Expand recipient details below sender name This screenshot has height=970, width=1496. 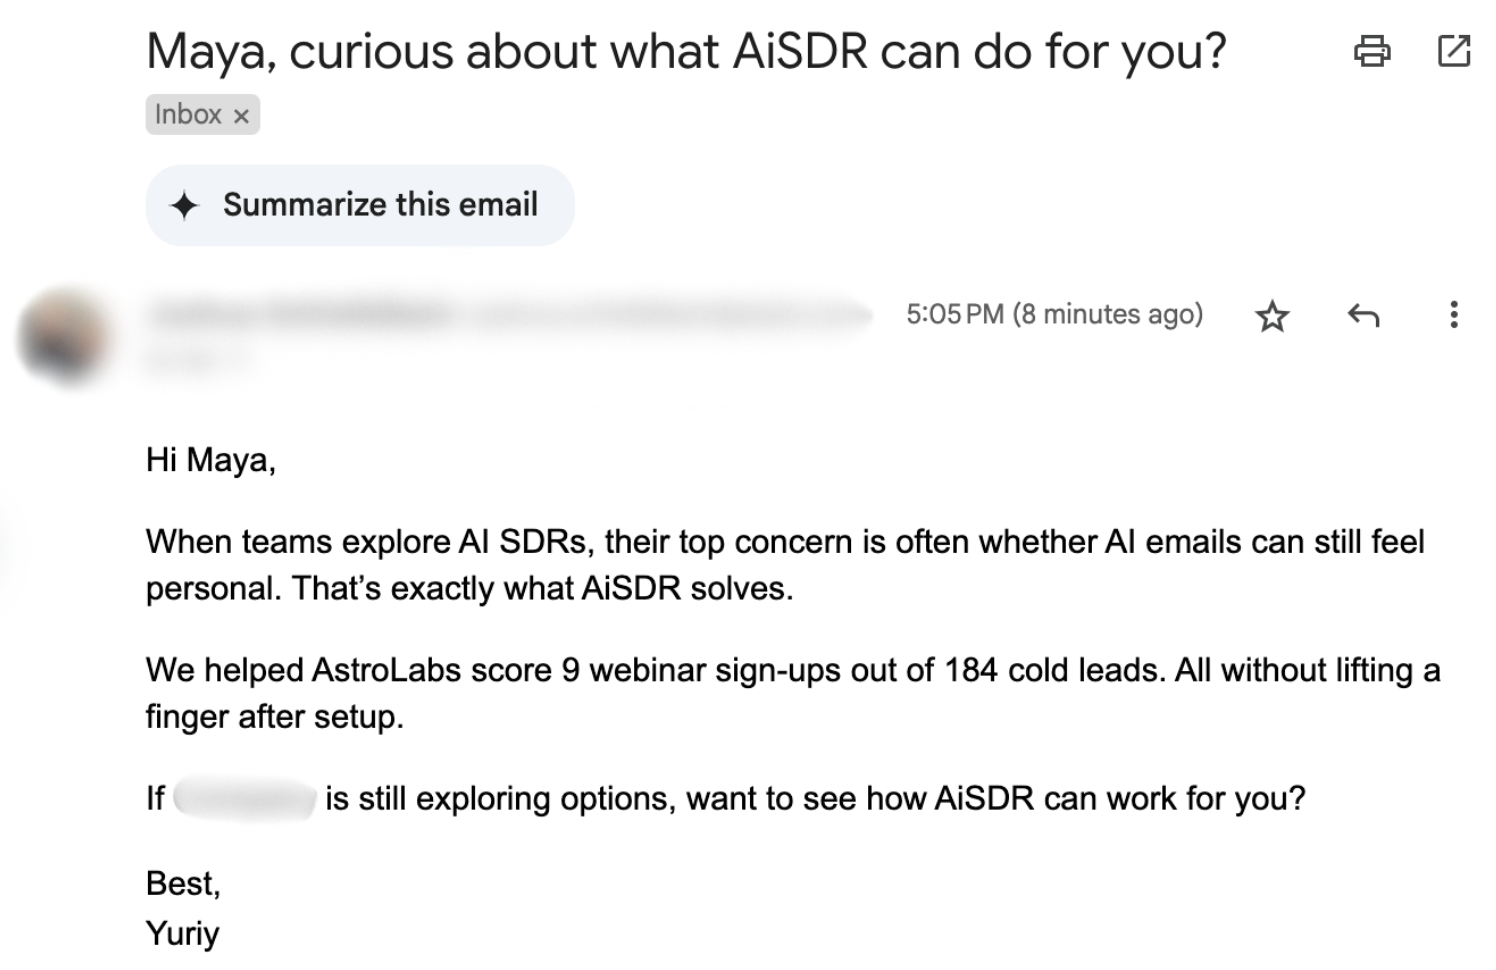(x=200, y=360)
